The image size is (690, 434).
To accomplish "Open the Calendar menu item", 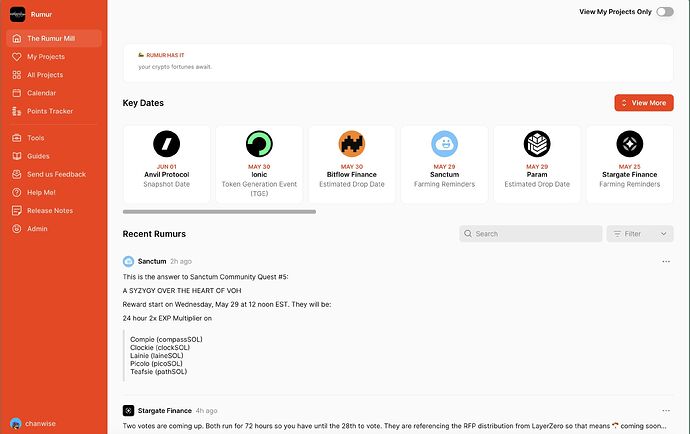I will [41, 93].
